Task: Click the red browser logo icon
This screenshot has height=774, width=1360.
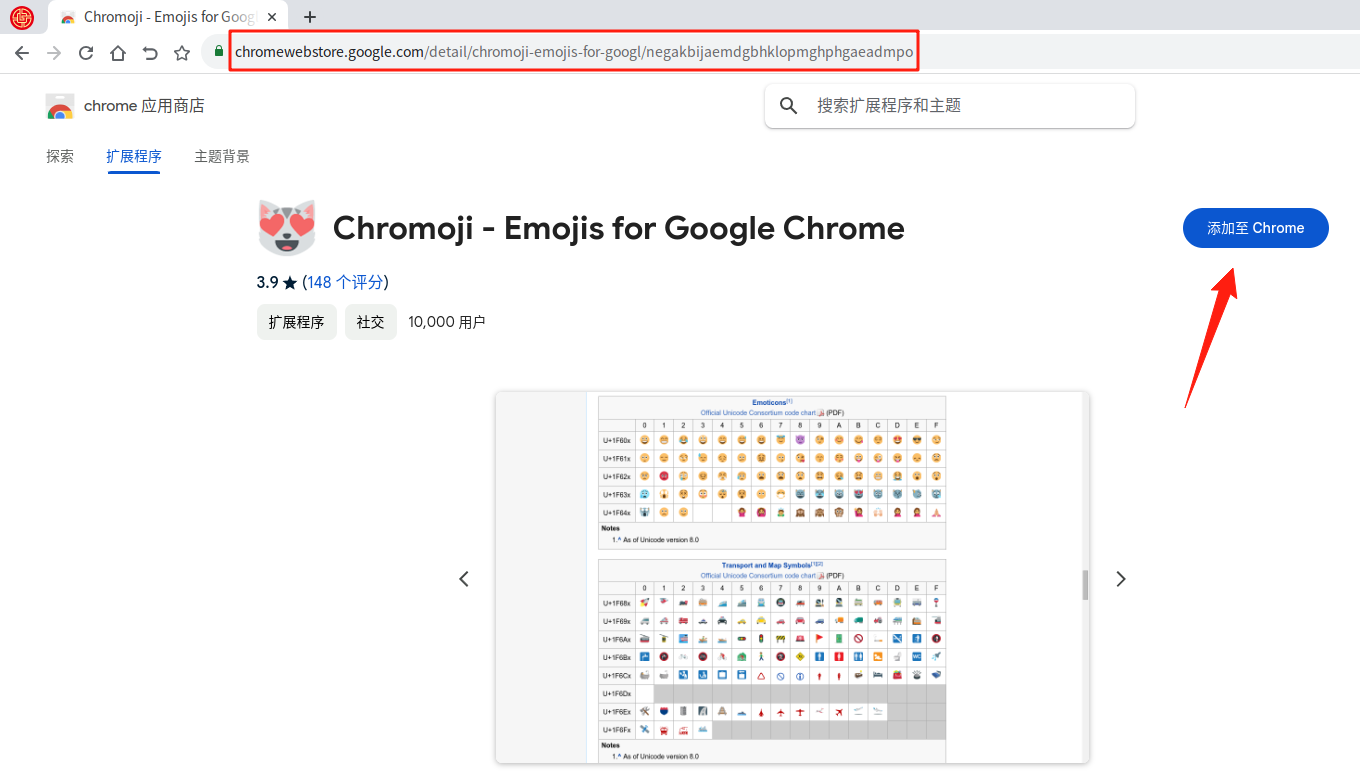Action: coord(22,17)
